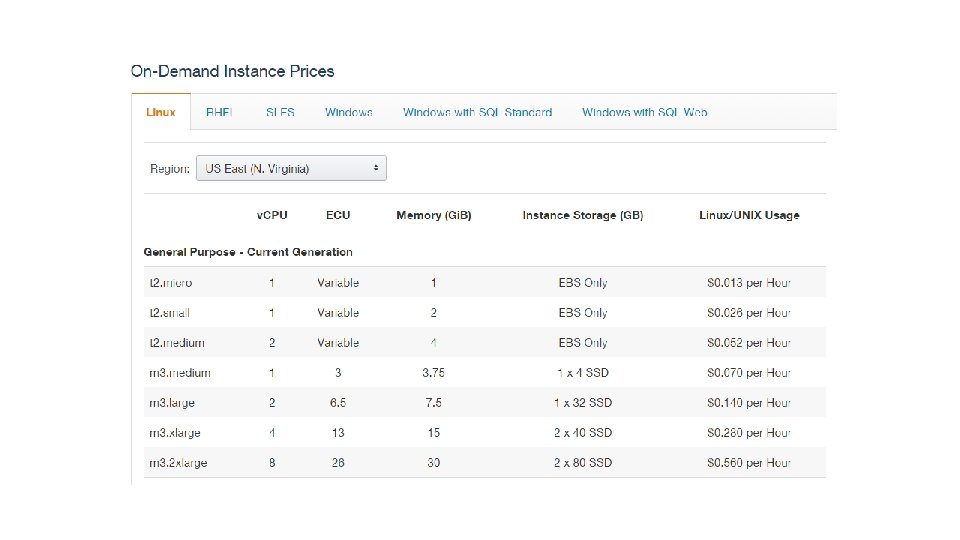Screen dimensions: 960x540
Task: Switch to the SLES tab
Action: [x=280, y=112]
